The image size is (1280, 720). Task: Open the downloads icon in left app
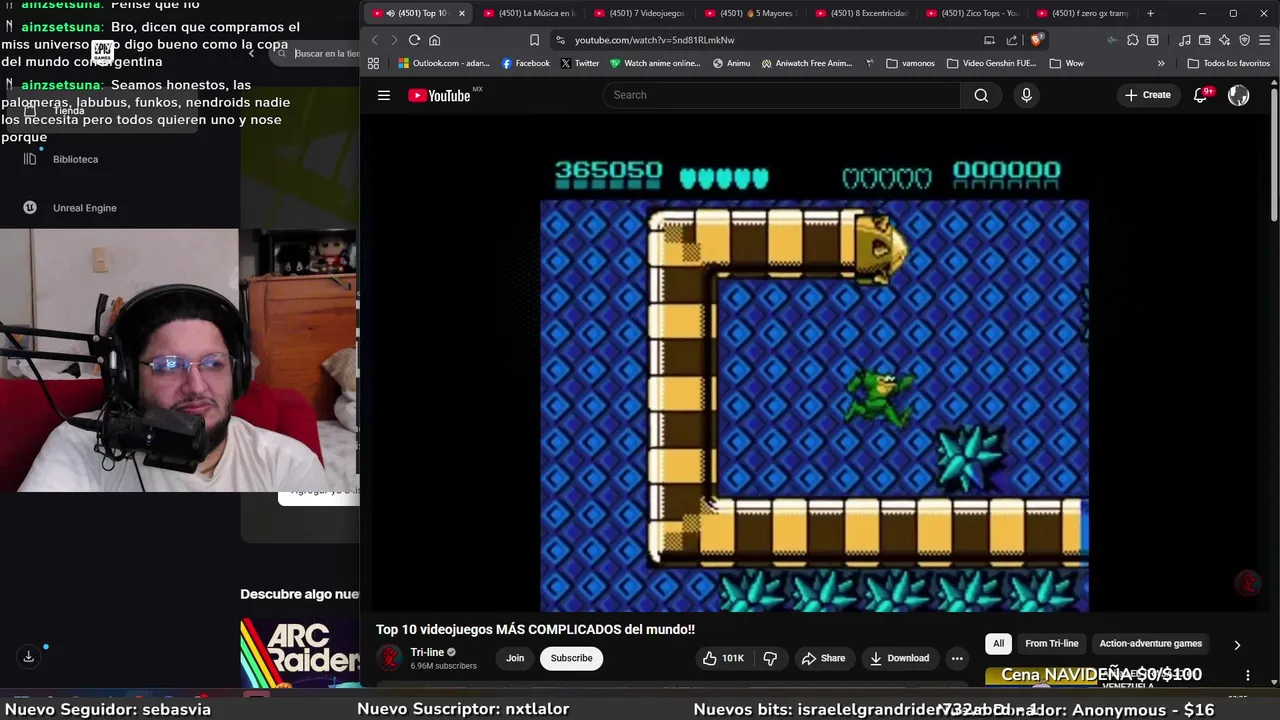tap(28, 657)
